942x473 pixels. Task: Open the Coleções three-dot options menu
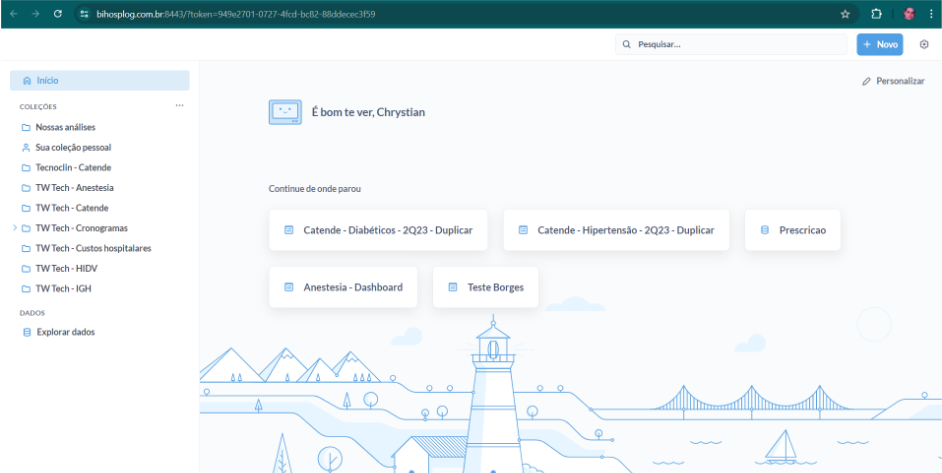[179, 106]
